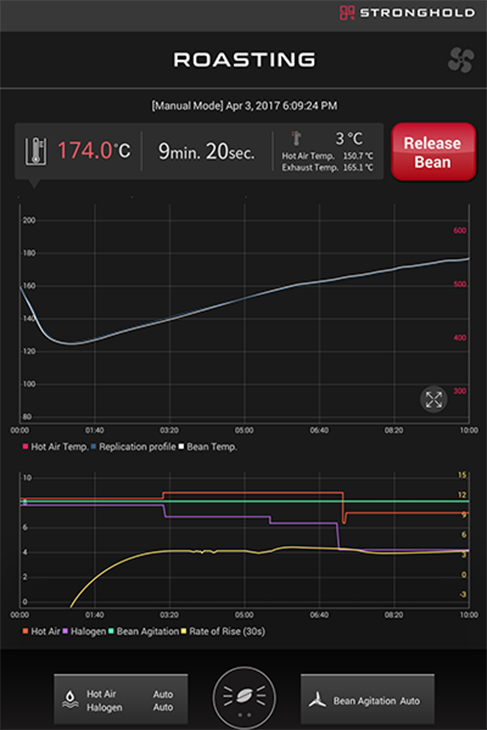The image size is (487, 730).
Task: Click the 9min. 20sec. elapsed timer
Action: [x=207, y=151]
